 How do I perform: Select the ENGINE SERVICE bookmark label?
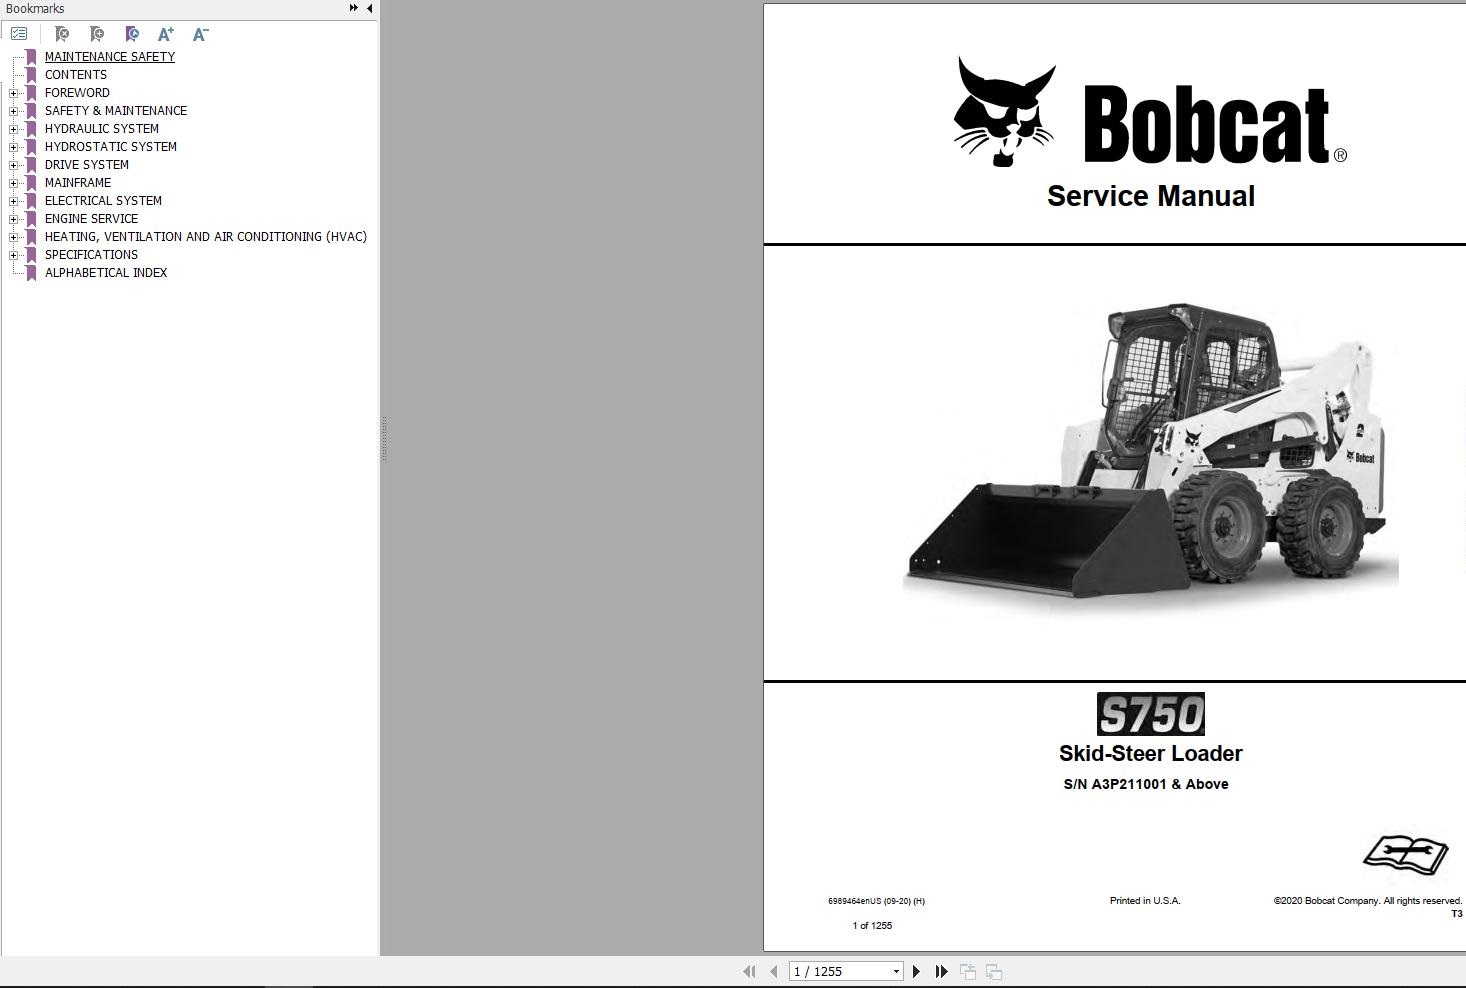coord(92,219)
